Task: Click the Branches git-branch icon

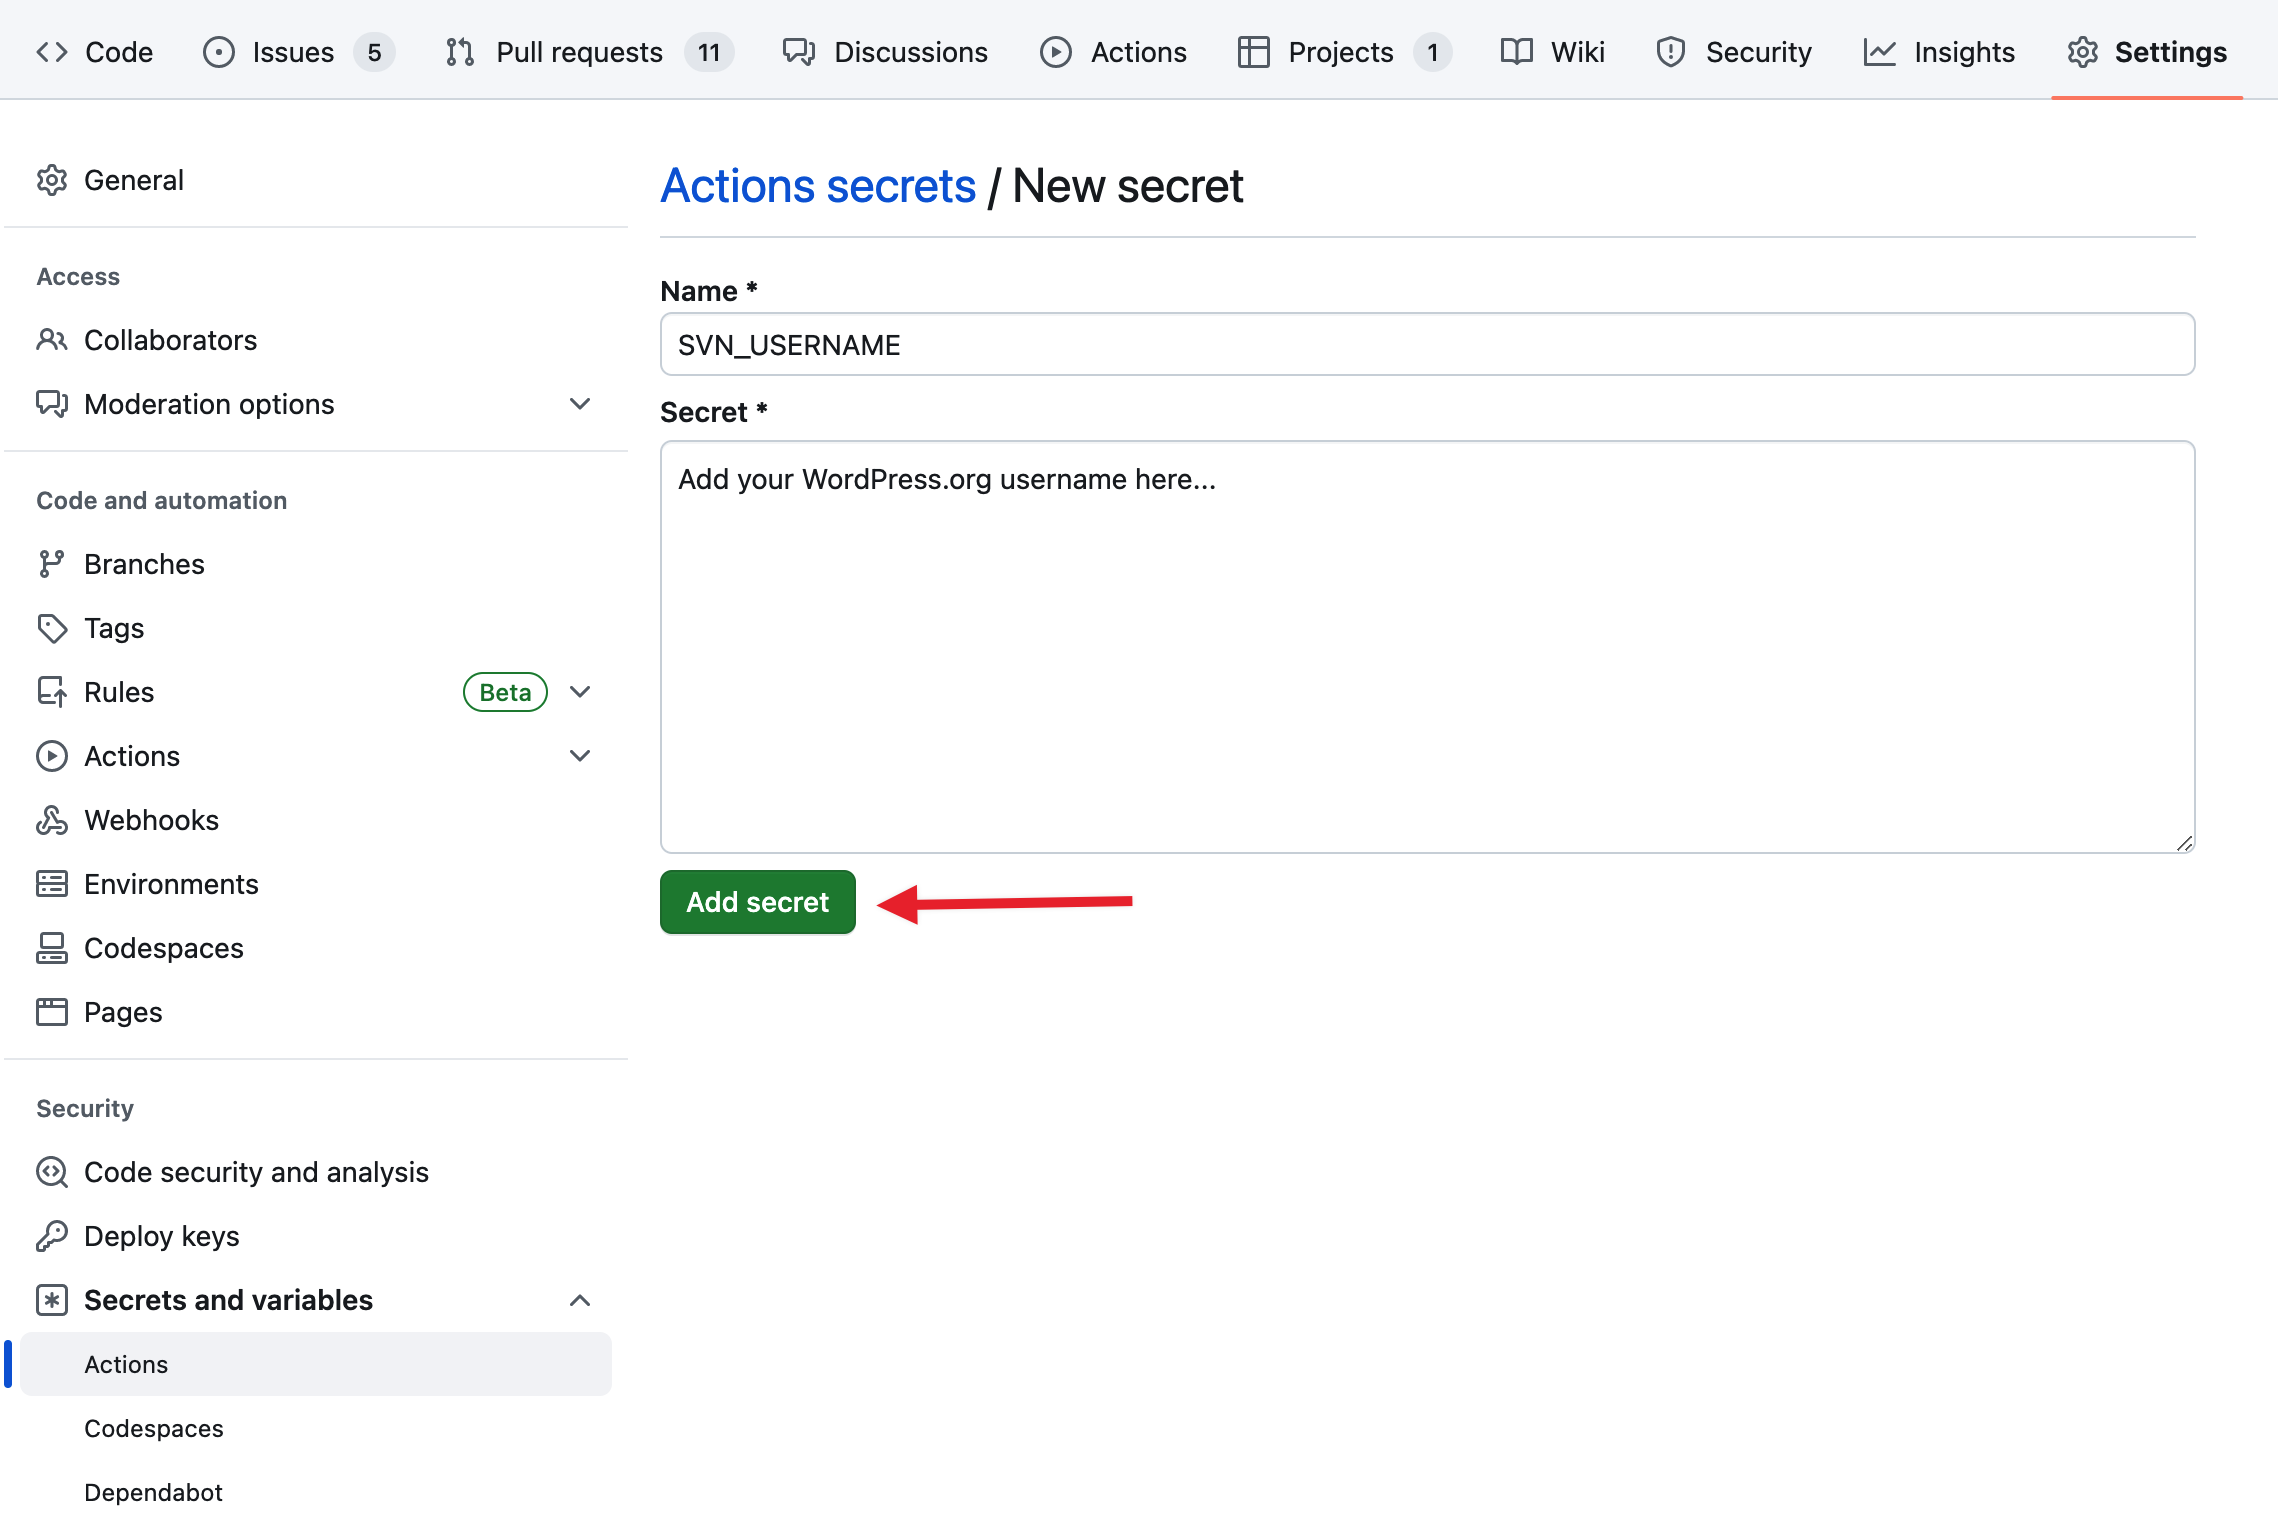Action: pos(51,564)
